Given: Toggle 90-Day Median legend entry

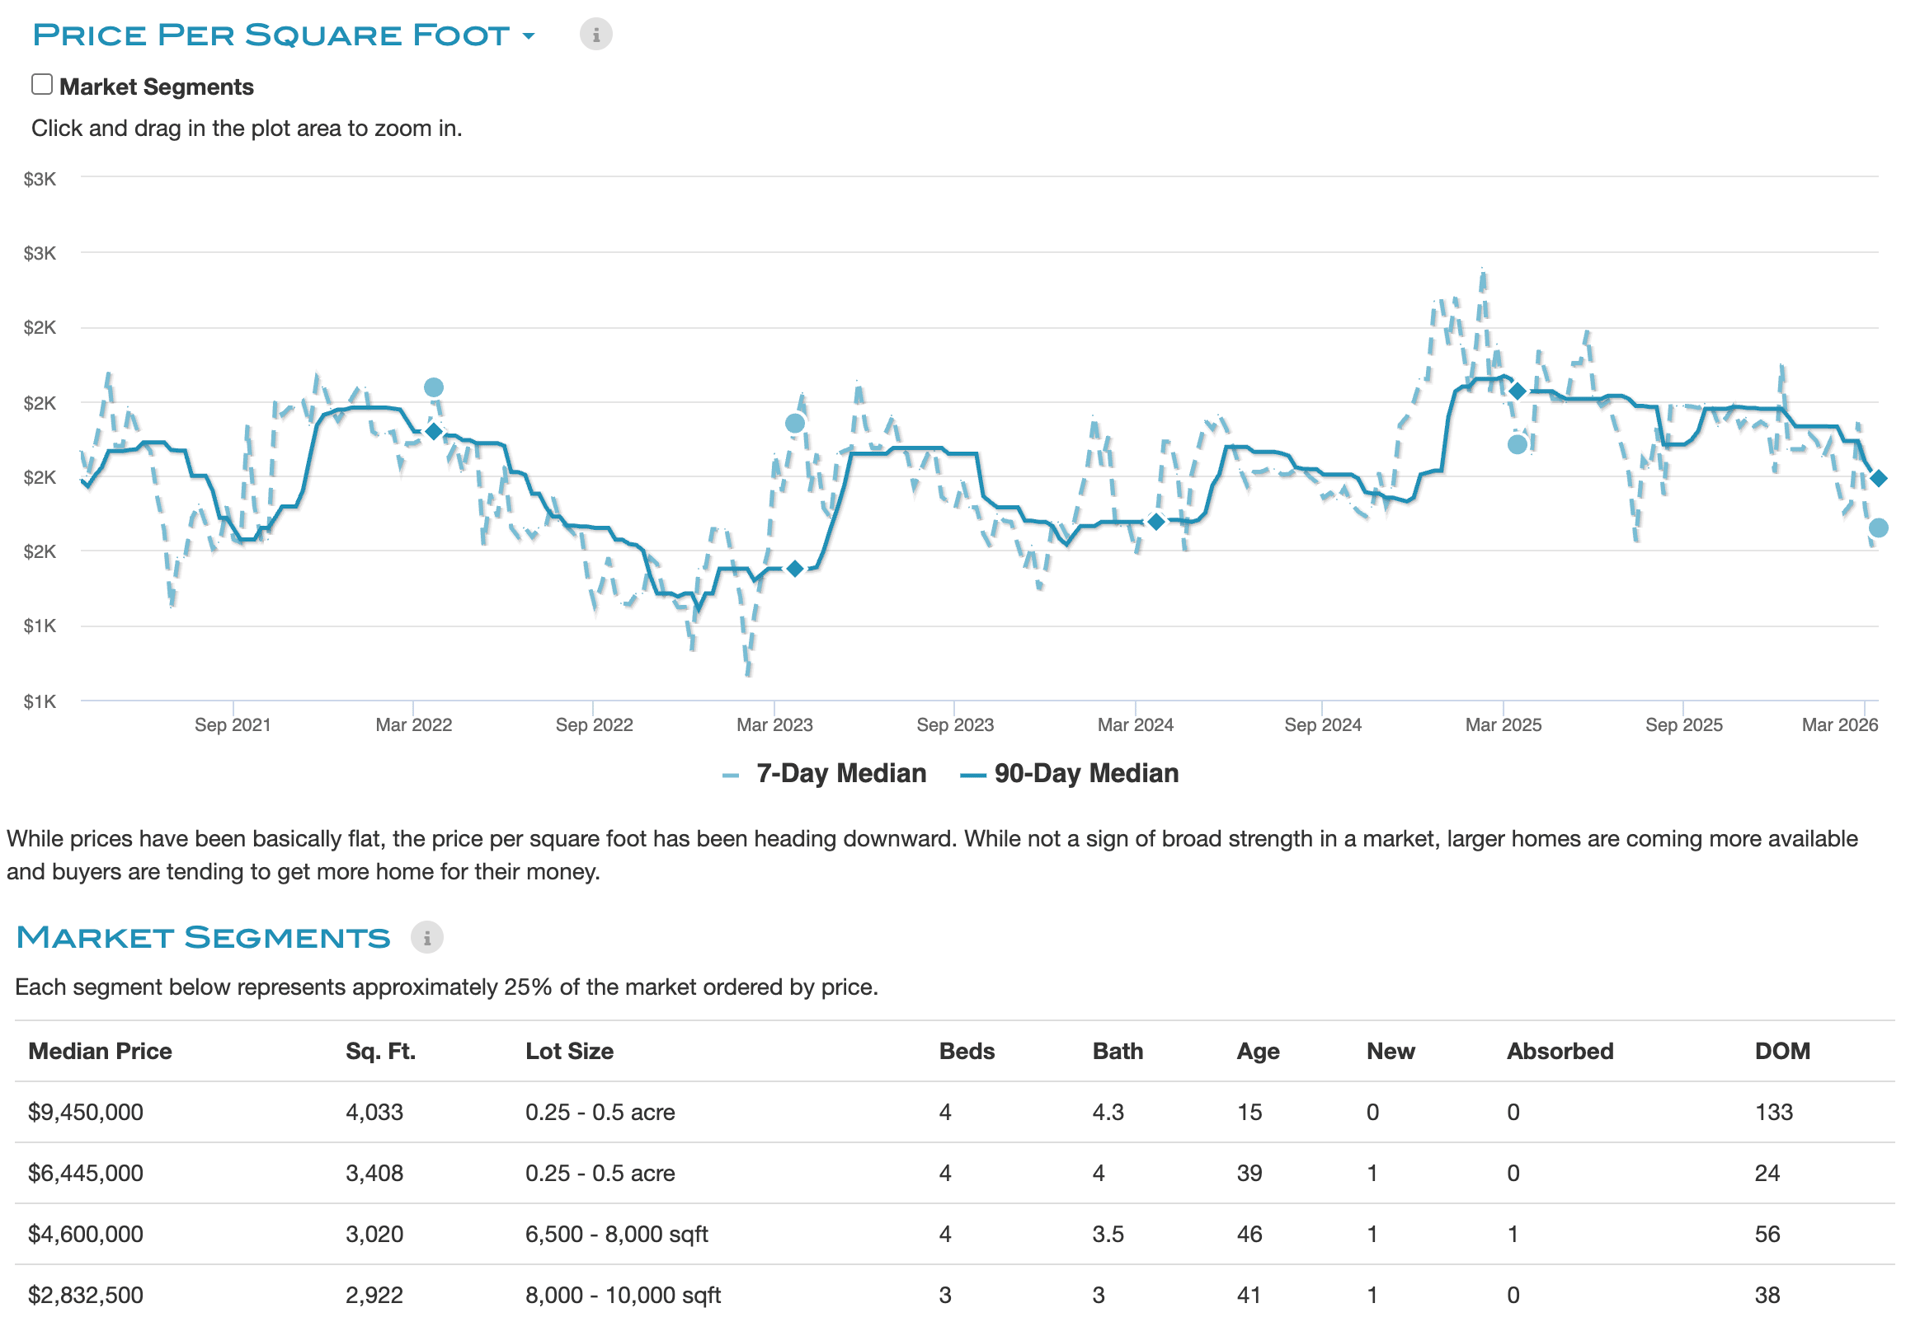Looking at the screenshot, I should coord(1086,773).
